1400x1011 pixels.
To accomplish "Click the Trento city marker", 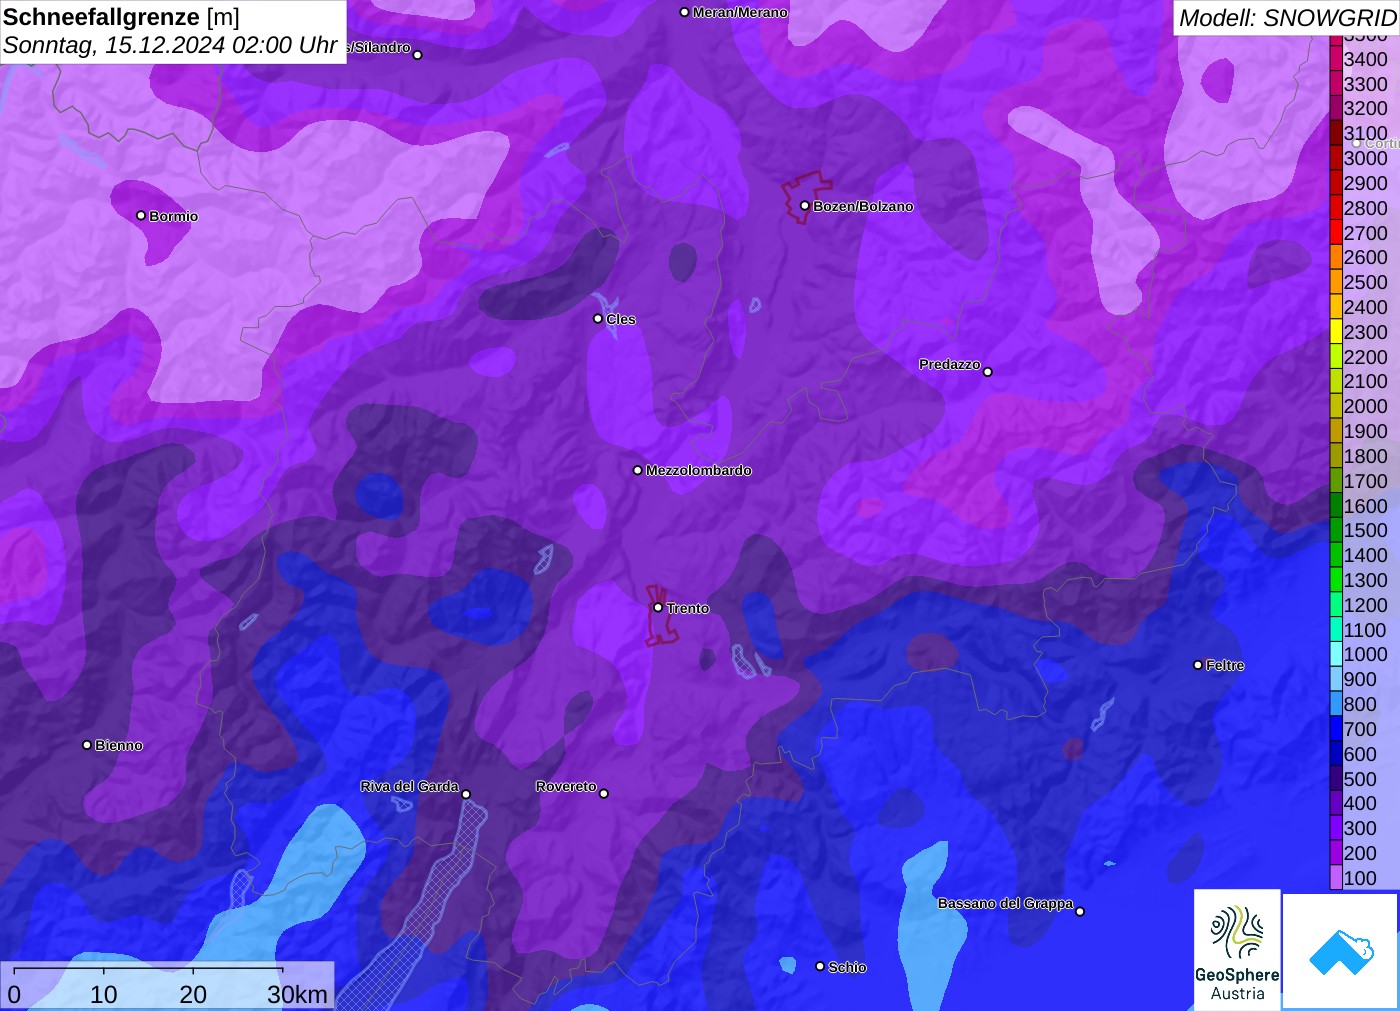I will [658, 608].
